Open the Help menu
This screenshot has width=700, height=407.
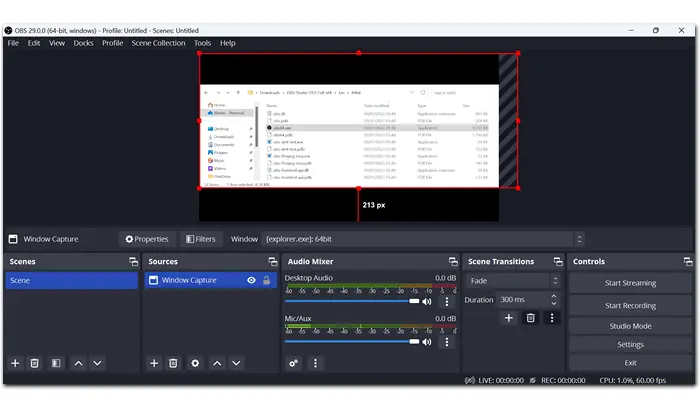coord(228,43)
